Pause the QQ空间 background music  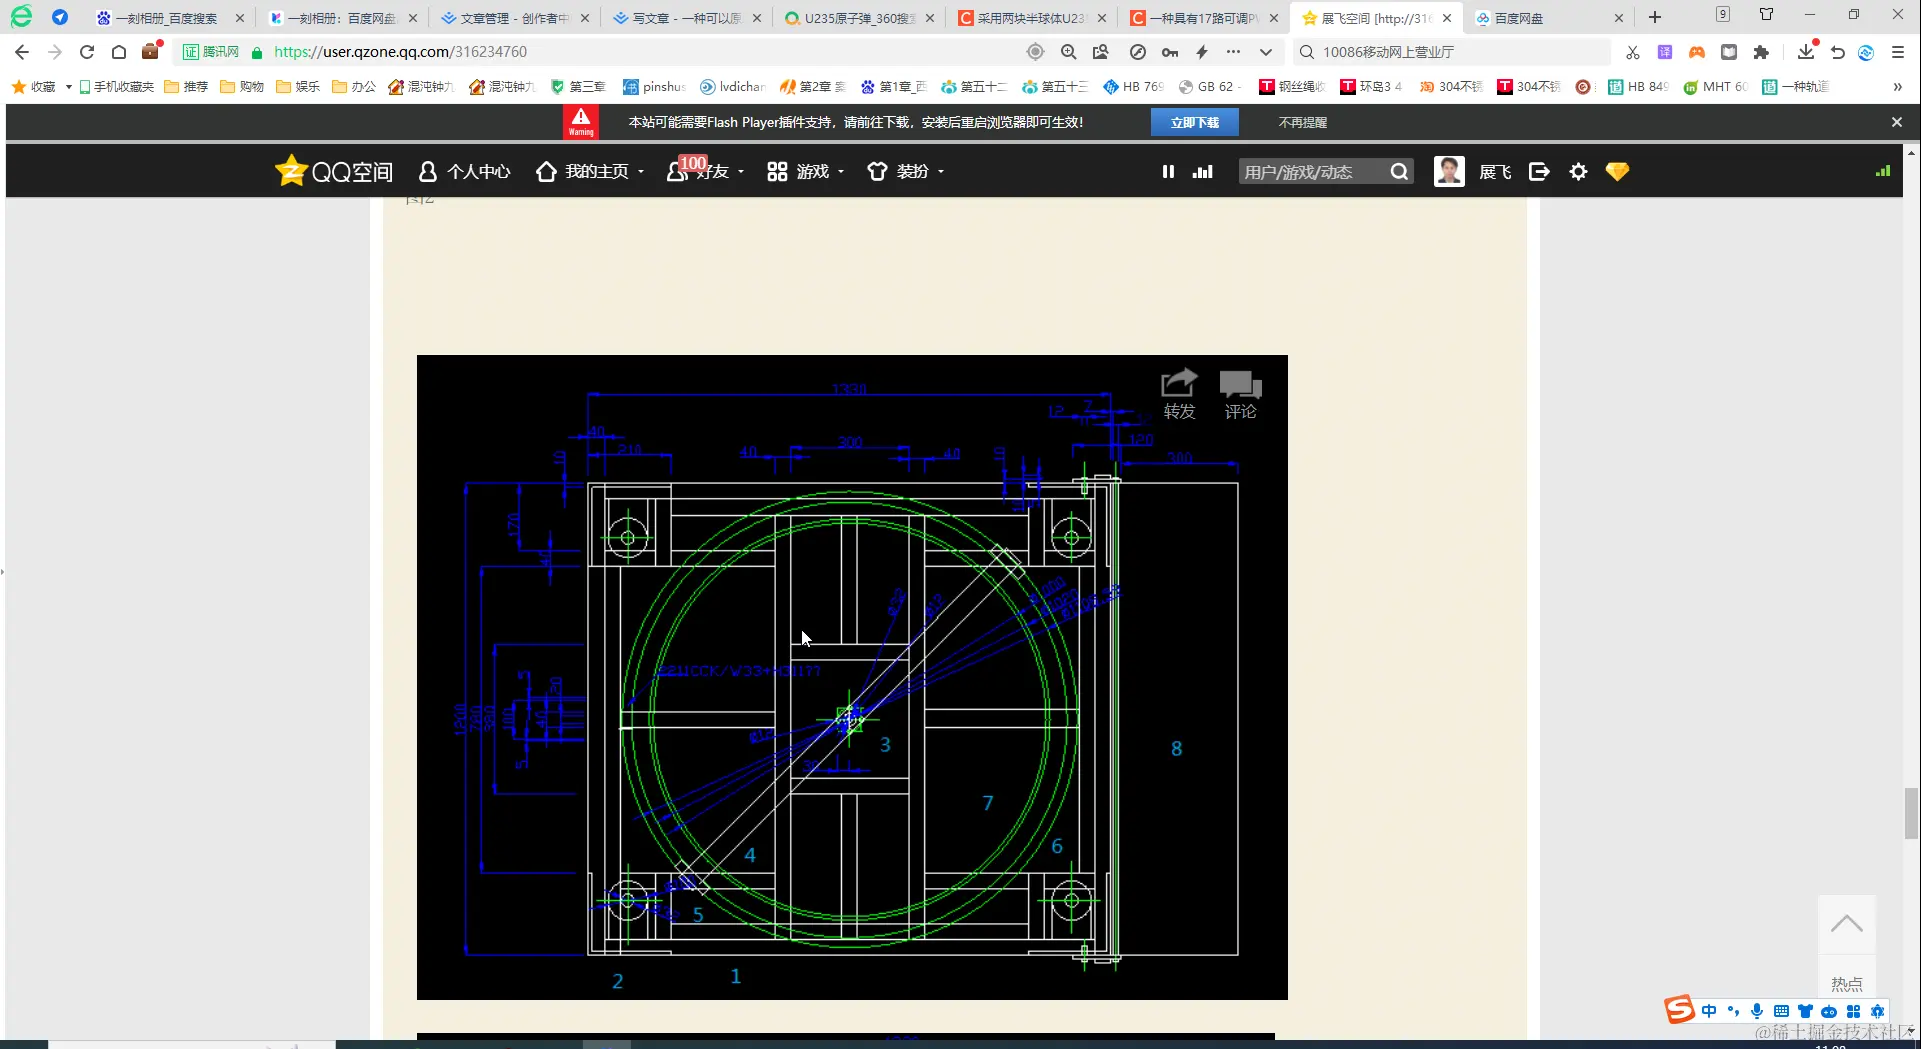1168,172
